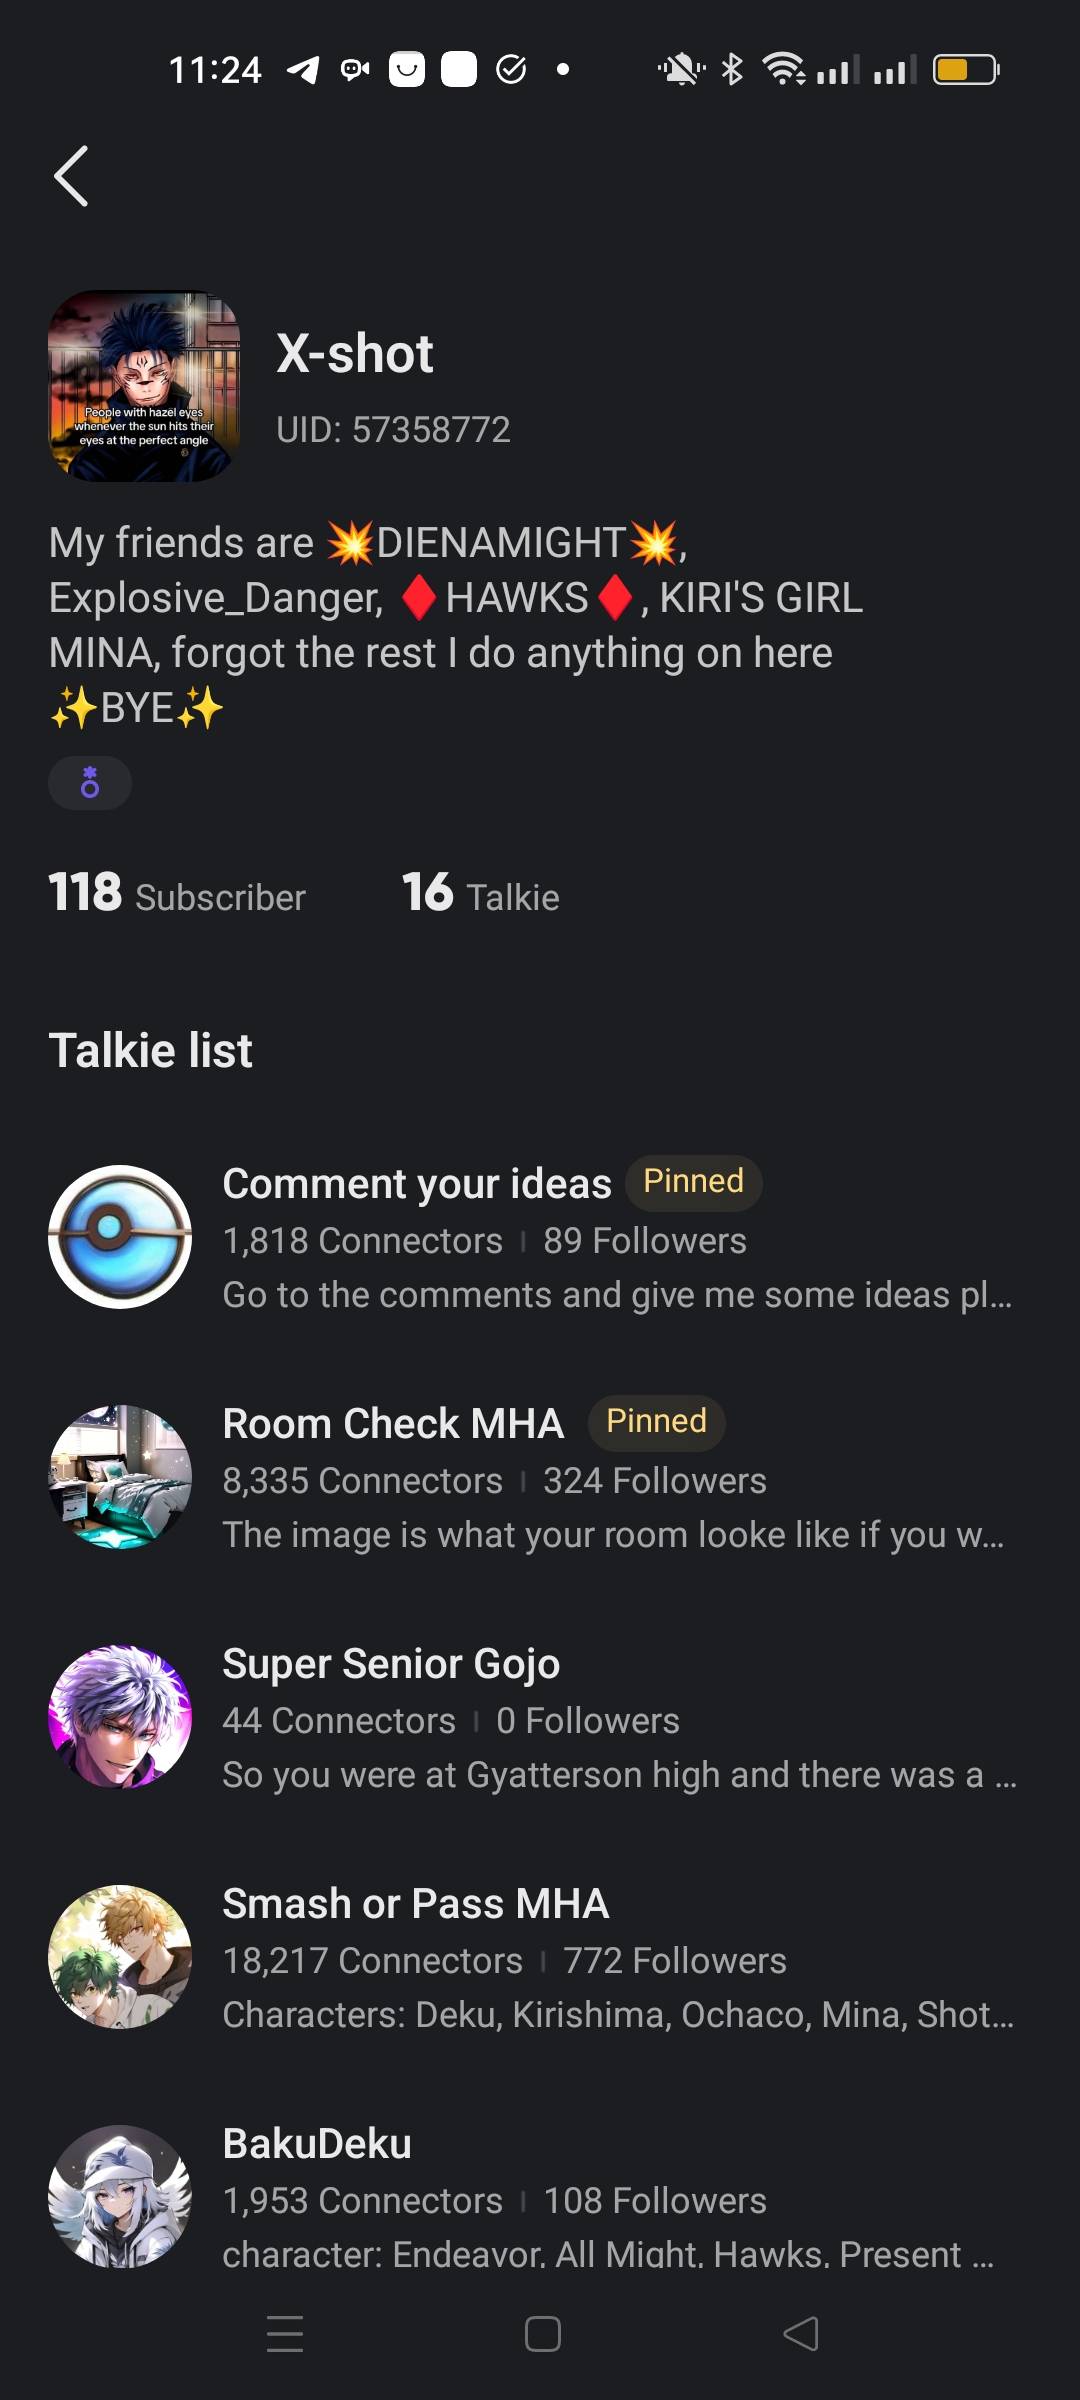Tap the Smash or Pass MHA avatar

[x=120, y=1957]
